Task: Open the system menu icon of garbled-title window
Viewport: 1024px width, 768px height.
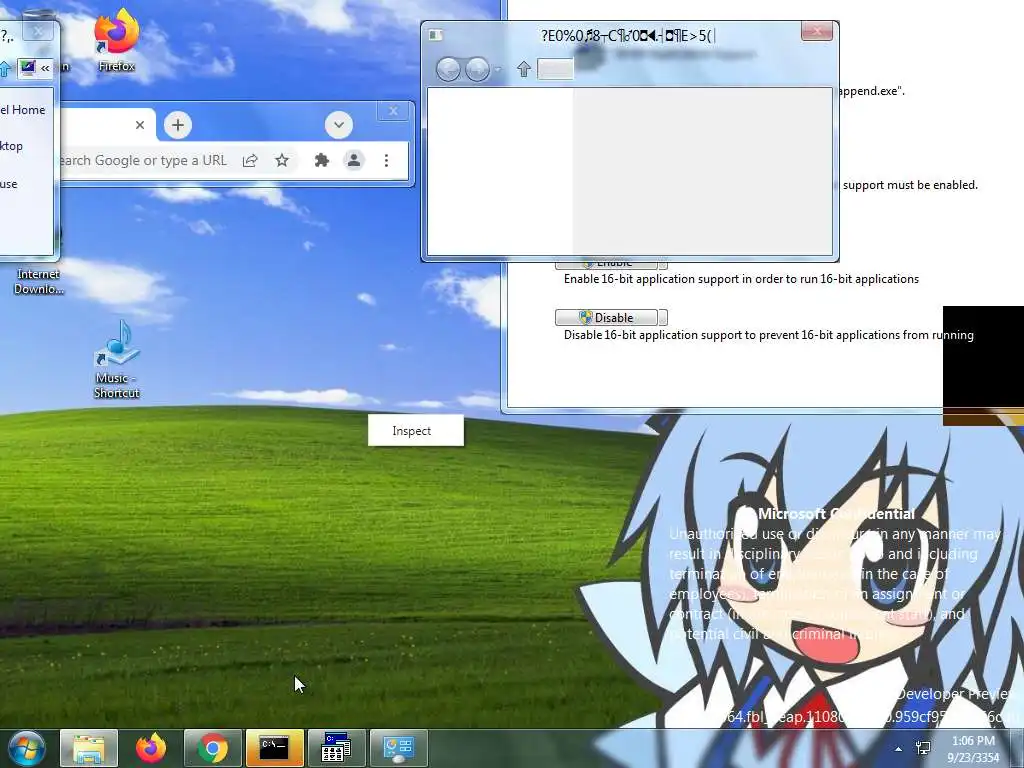Action: tap(436, 35)
